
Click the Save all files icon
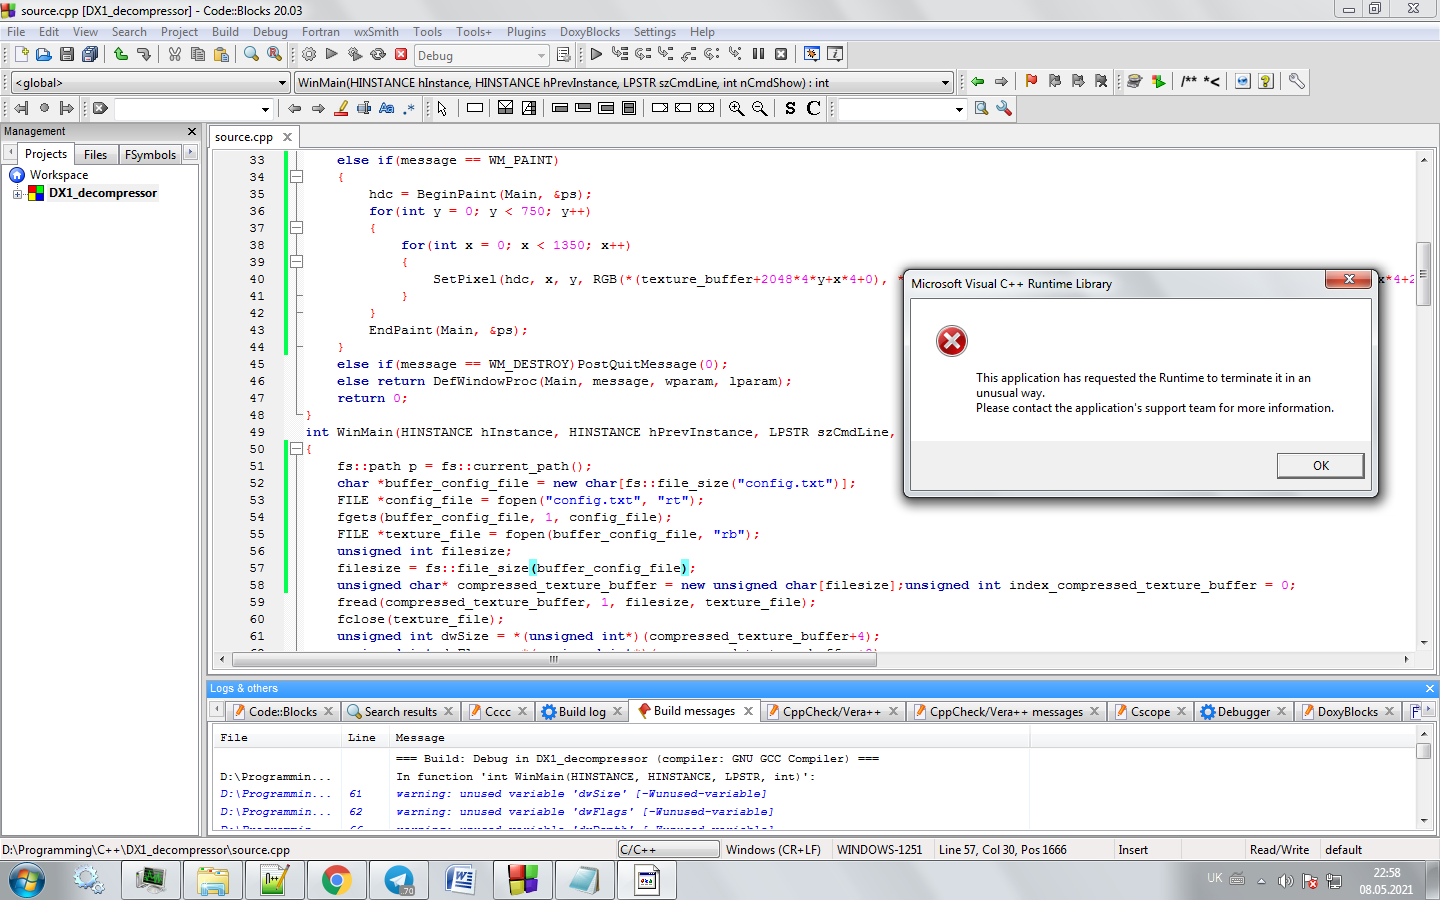(x=90, y=54)
